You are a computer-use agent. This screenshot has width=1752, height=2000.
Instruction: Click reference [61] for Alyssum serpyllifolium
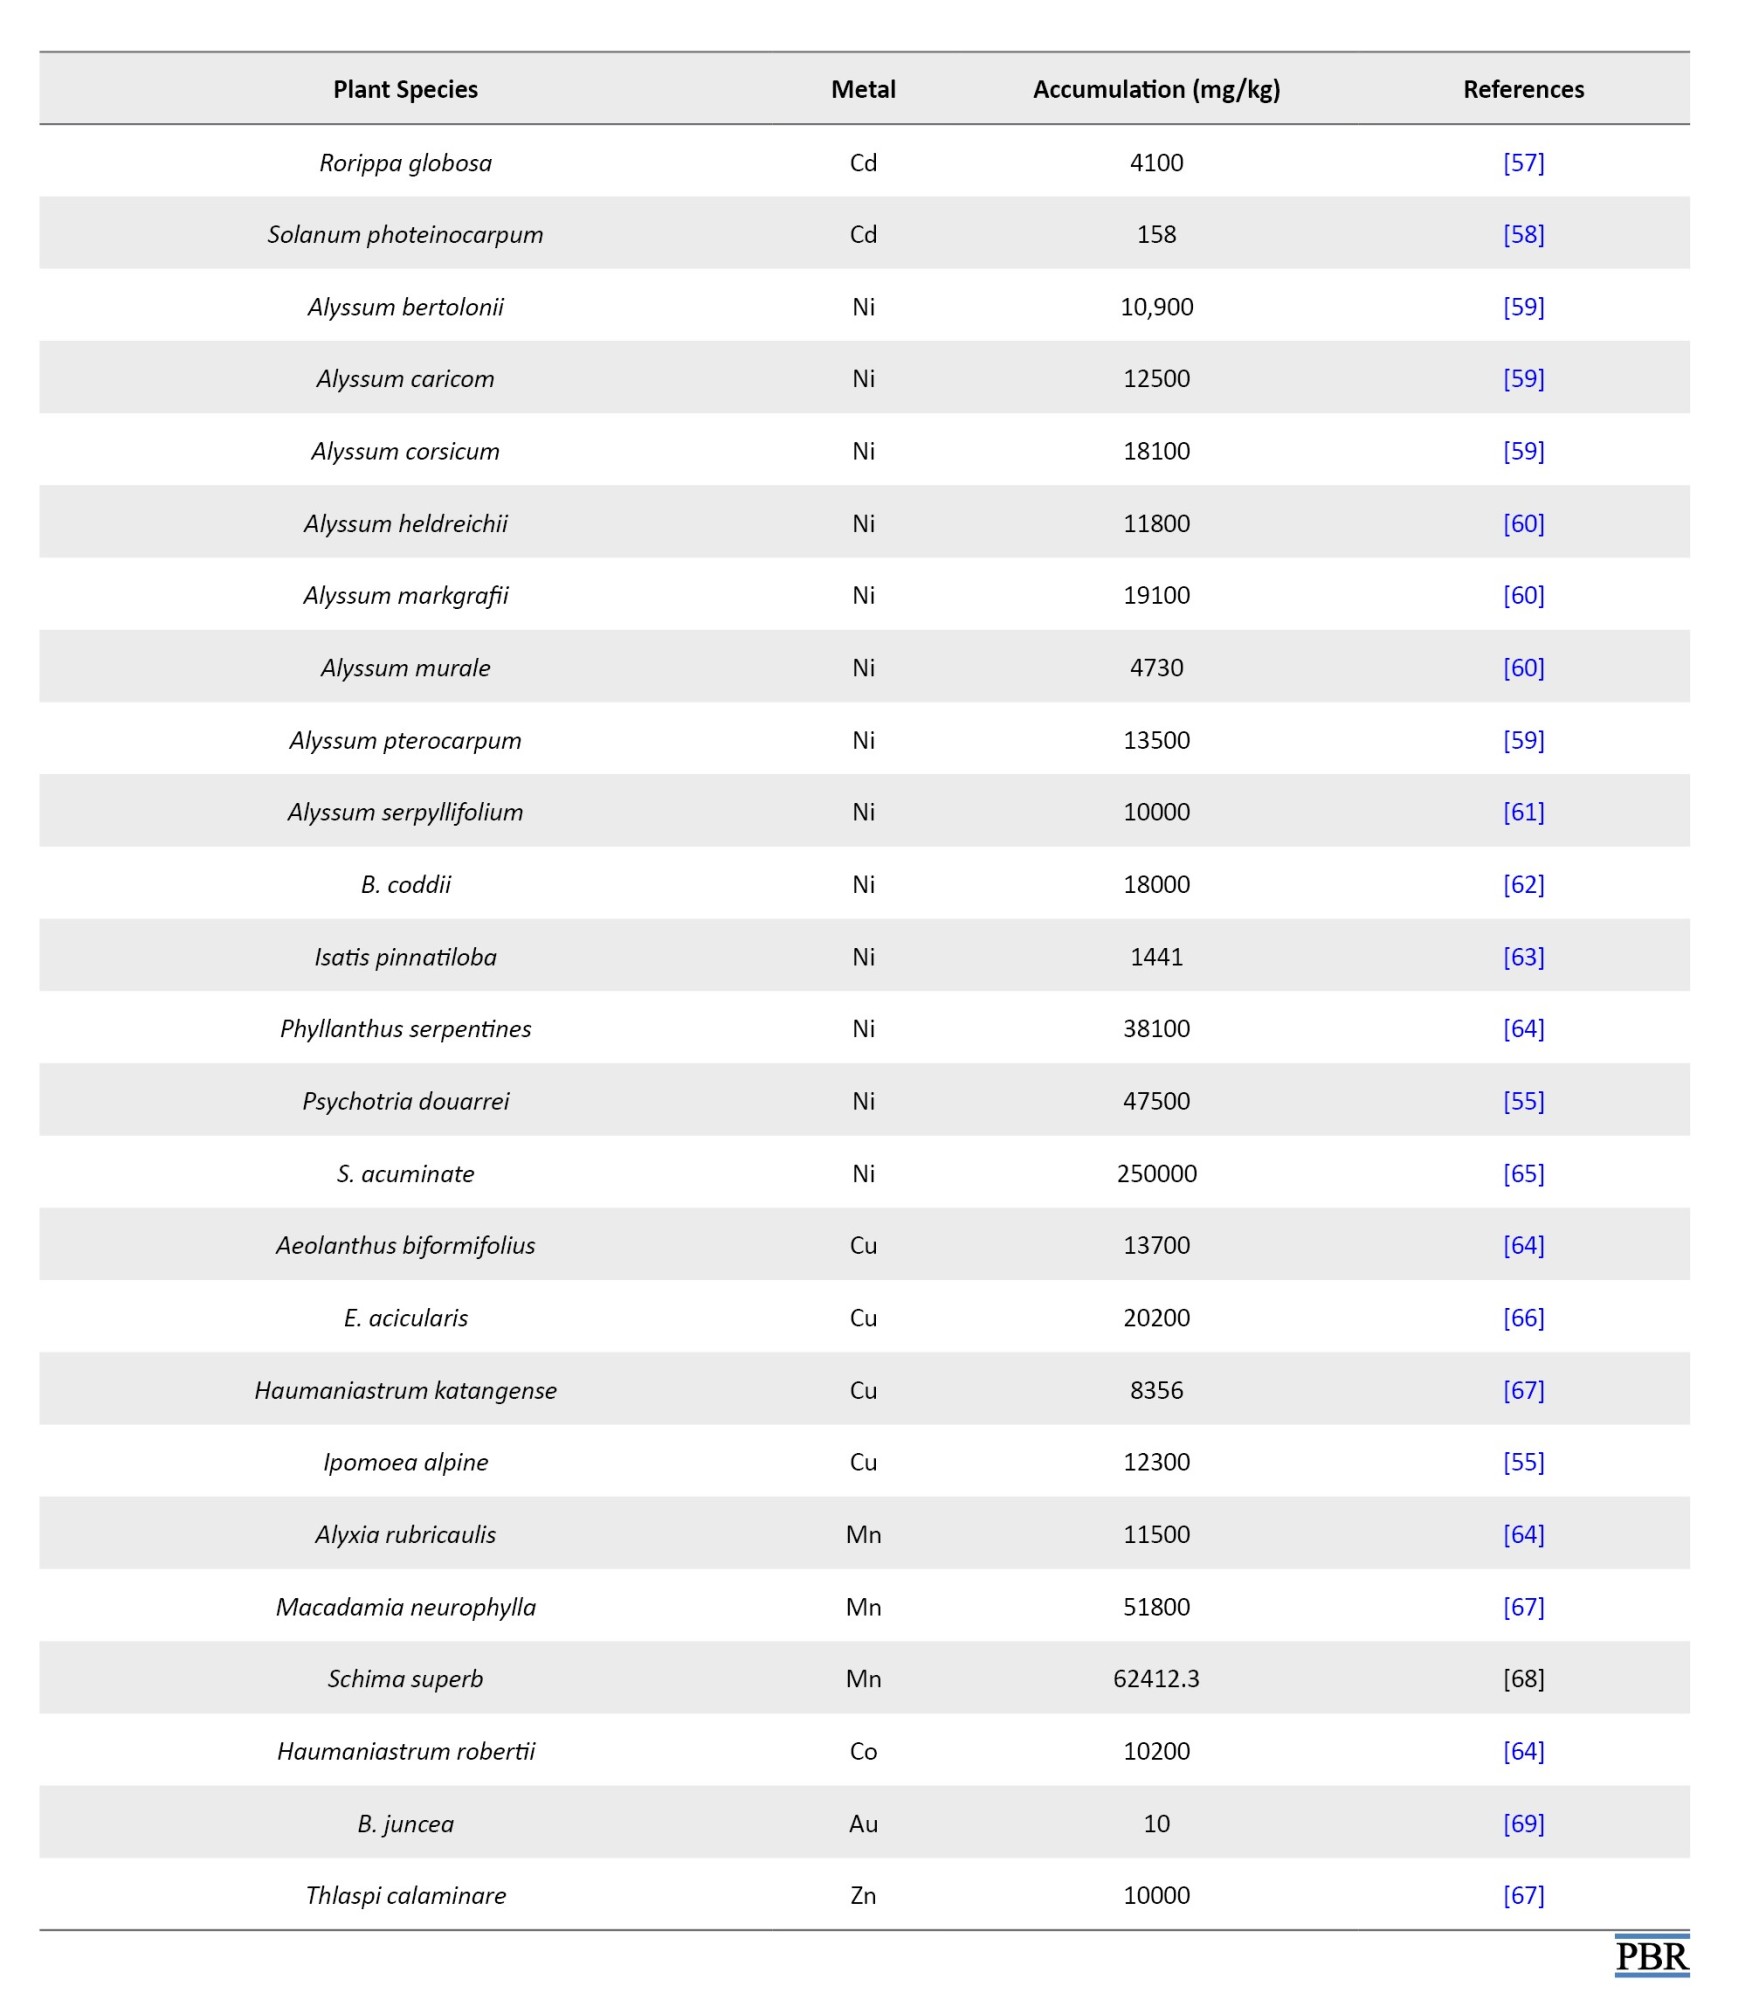click(1523, 812)
